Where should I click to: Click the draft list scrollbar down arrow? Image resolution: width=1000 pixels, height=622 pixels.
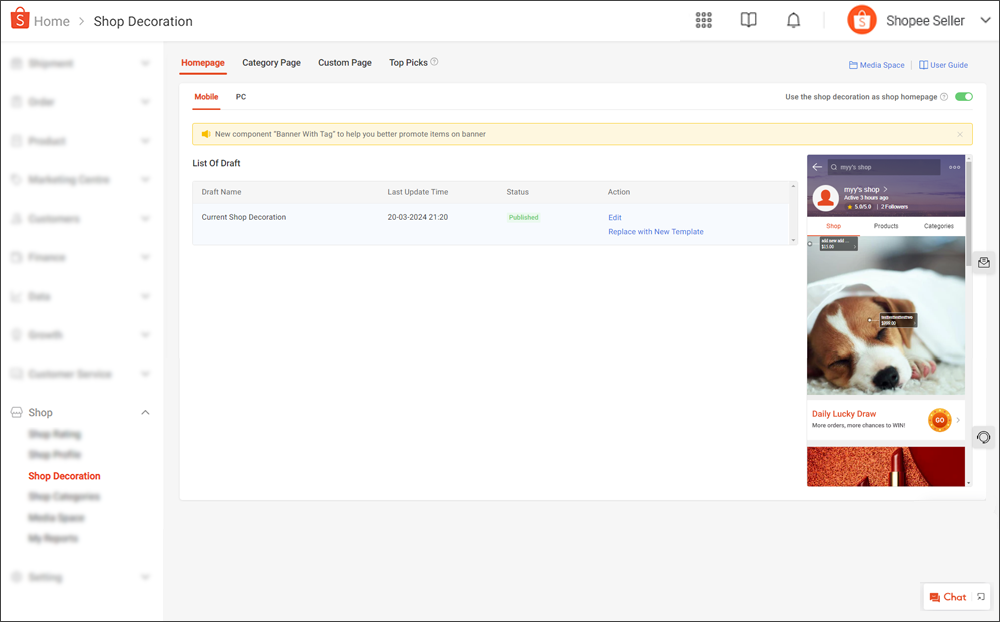click(793, 241)
